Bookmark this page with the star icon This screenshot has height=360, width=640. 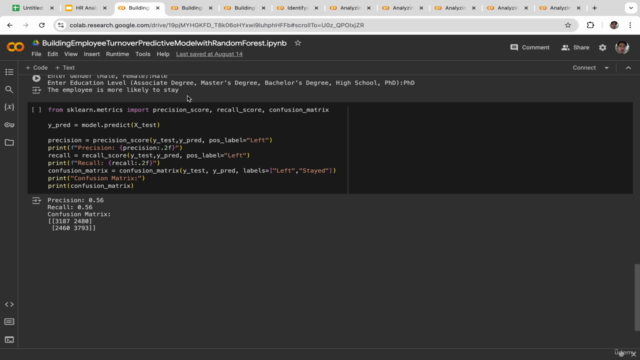tap(568, 25)
